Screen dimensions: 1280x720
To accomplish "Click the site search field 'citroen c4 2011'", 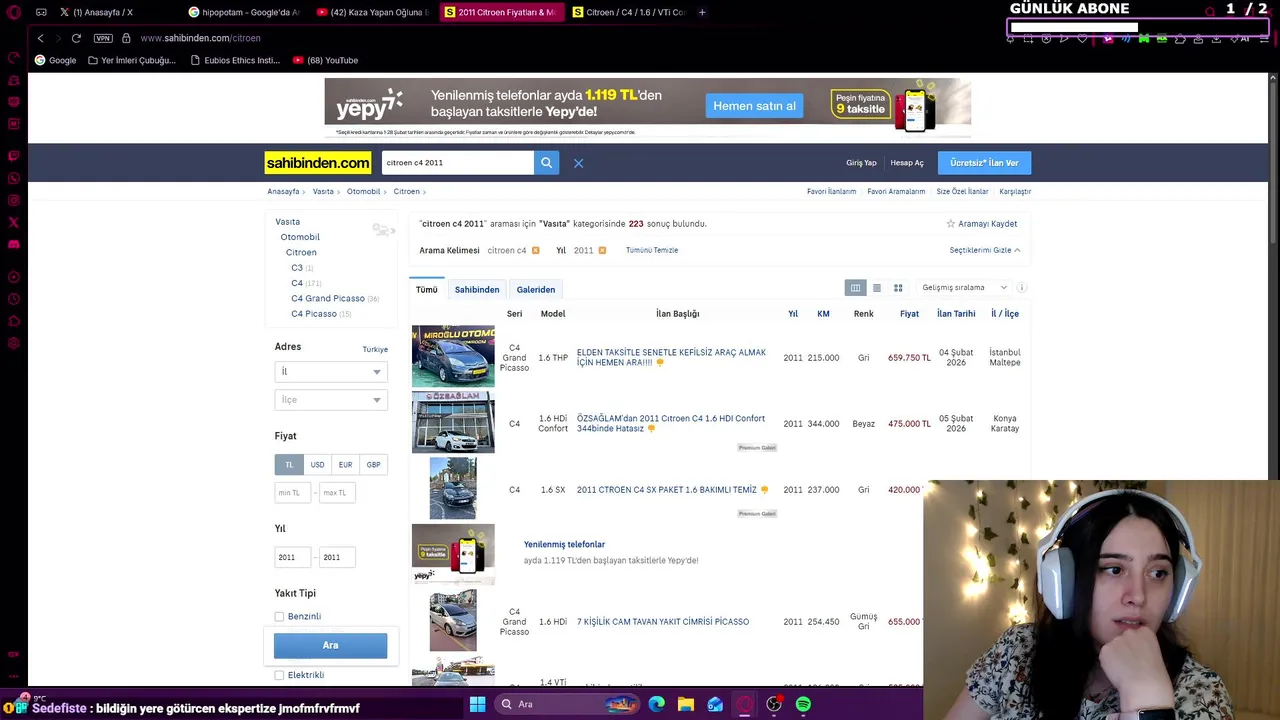I will 458,163.
